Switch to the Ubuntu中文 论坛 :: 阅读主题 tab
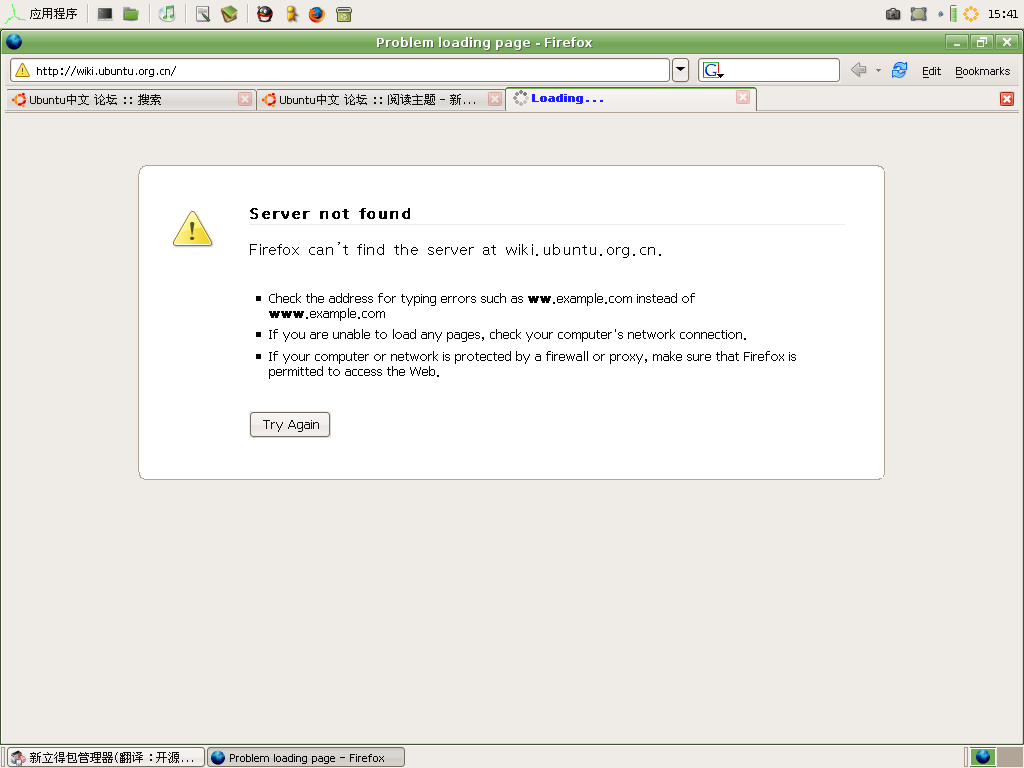Screen dimensions: 1024x768 pos(381,99)
